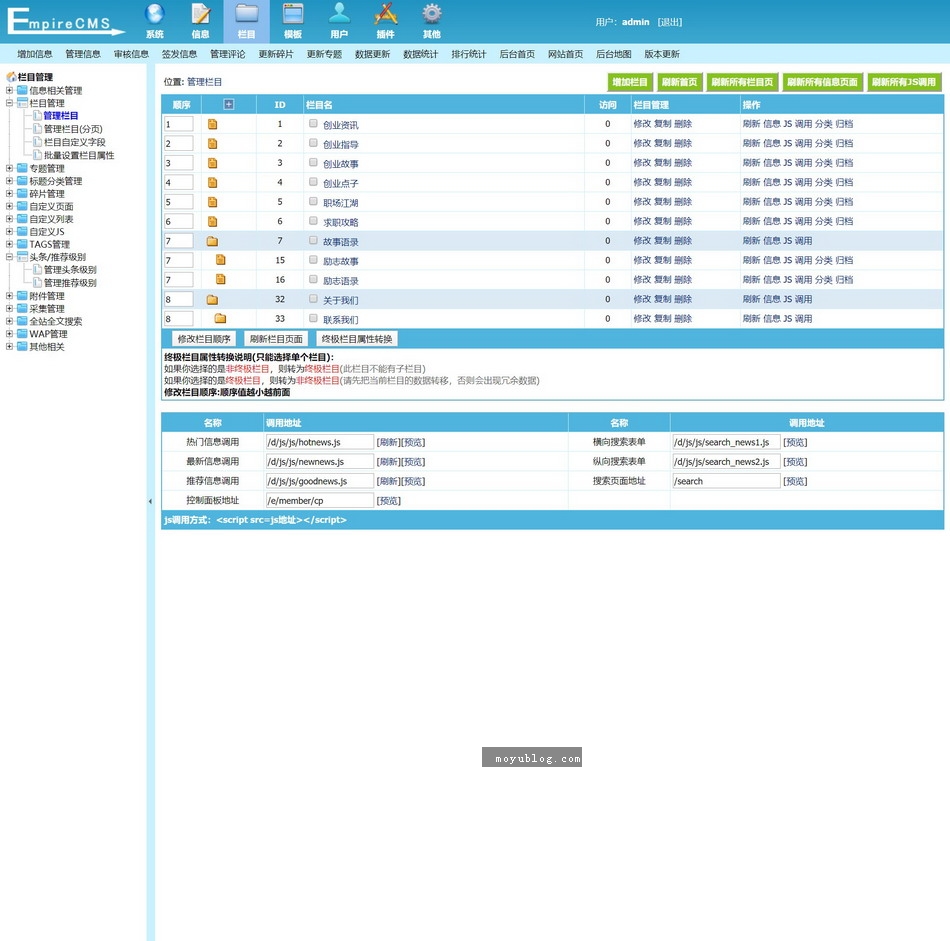950x941 pixels.
Task: Expand the 信息相关管理 tree node
Action: (x=9, y=90)
